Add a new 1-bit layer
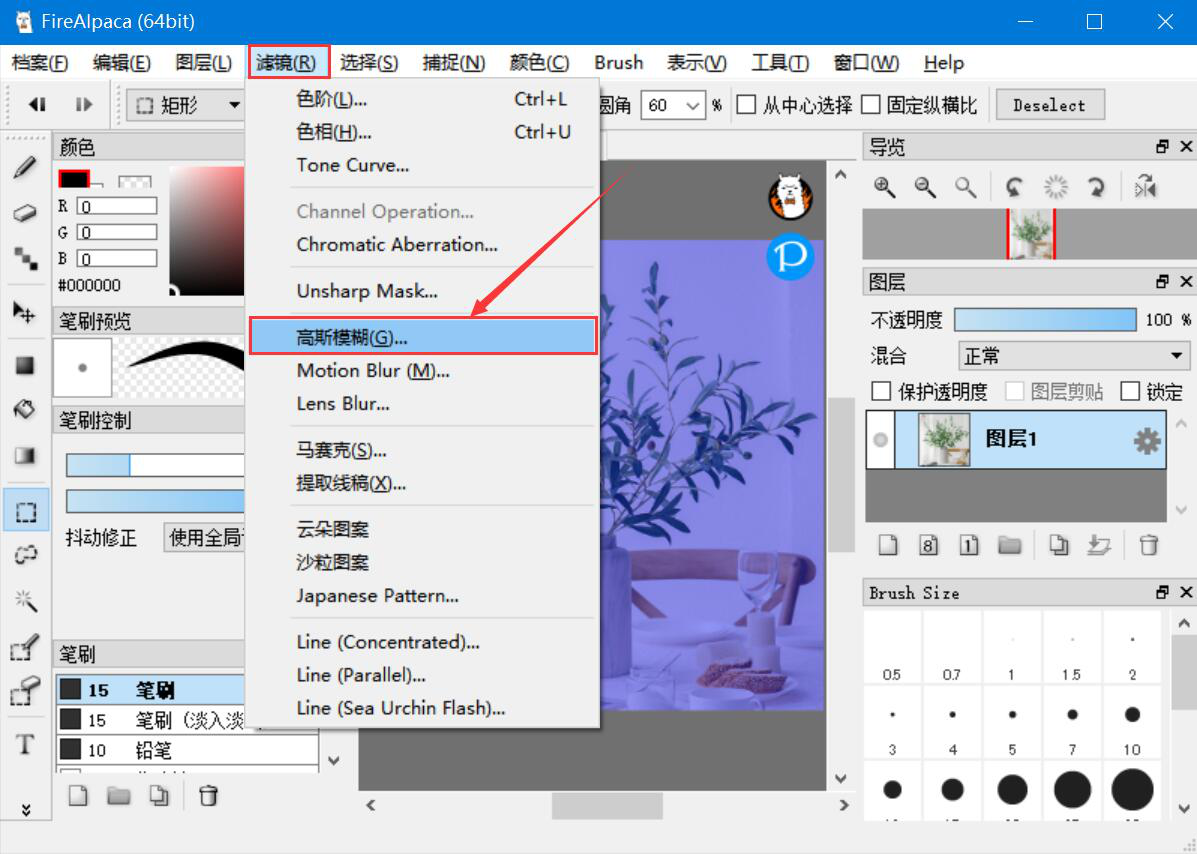This screenshot has height=854, width=1197. (969, 545)
